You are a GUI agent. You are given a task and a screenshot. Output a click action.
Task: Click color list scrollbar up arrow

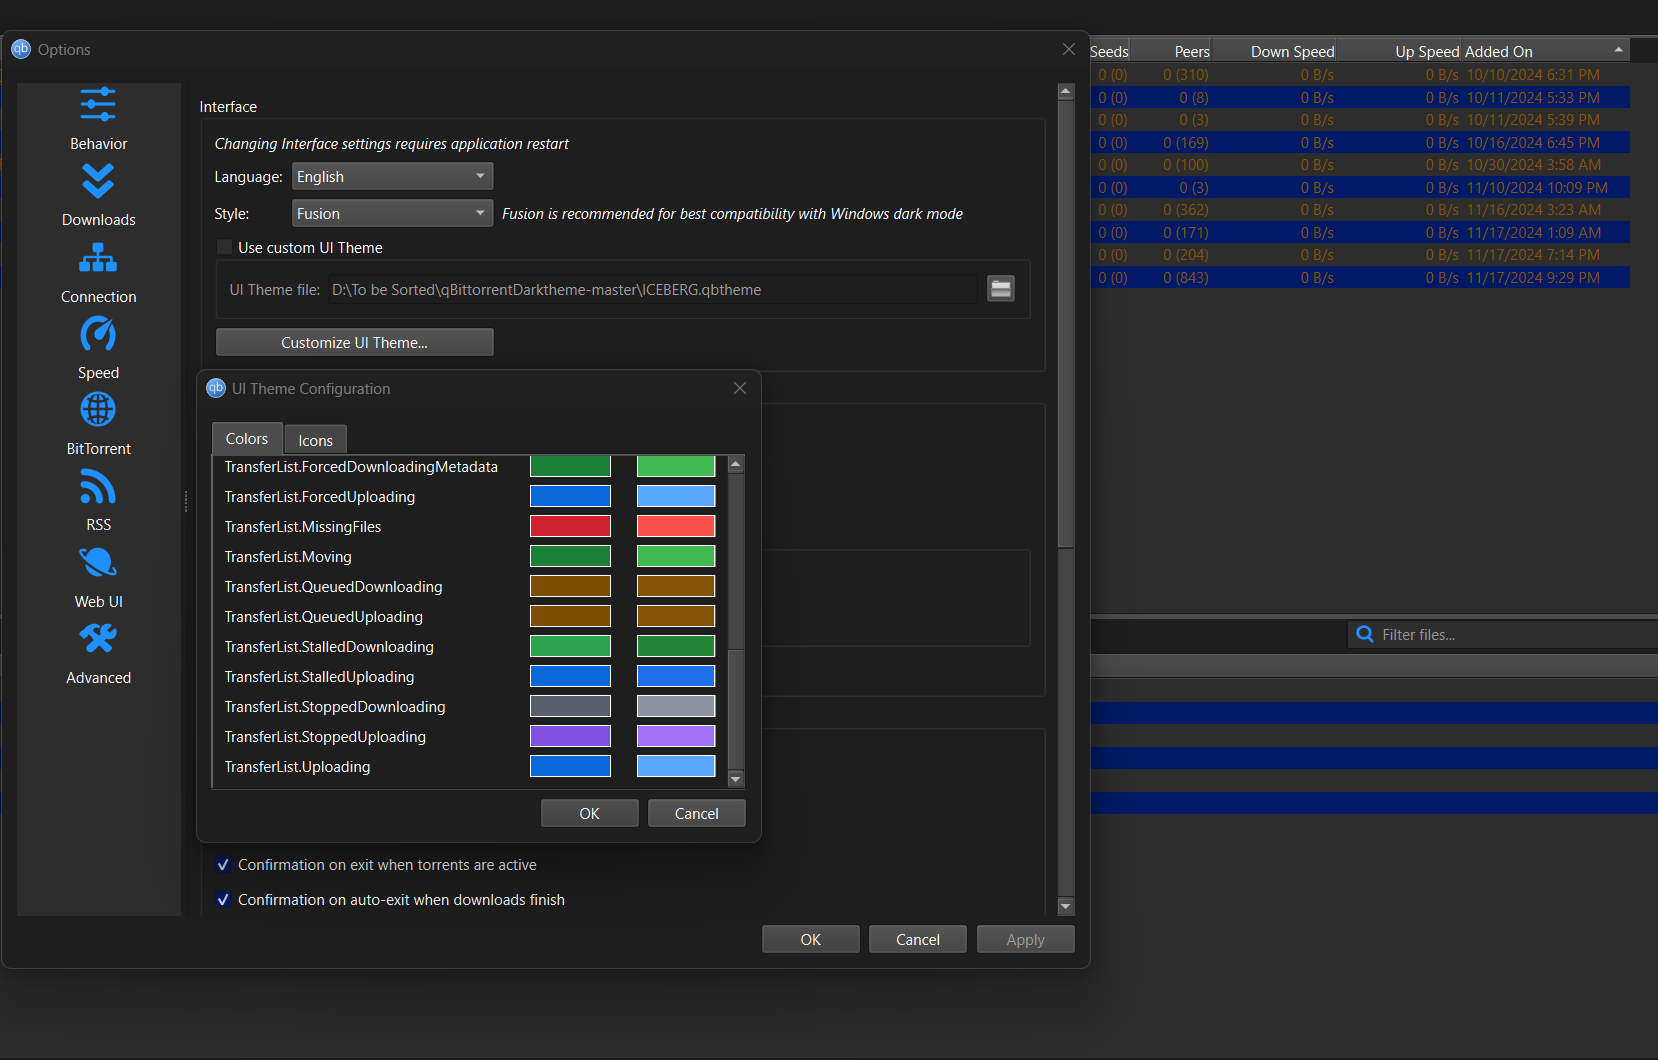736,464
